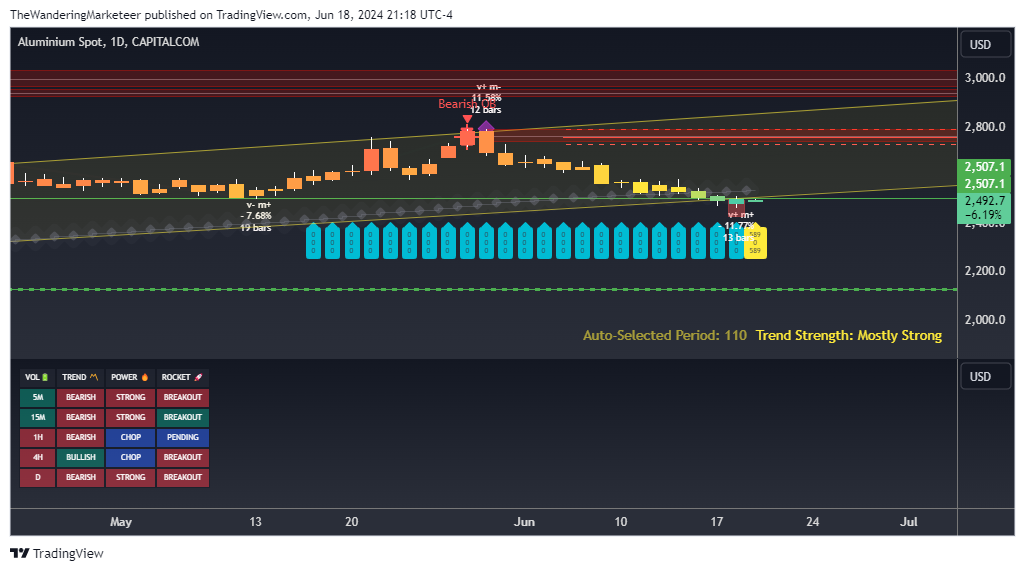This screenshot has height=571, width=1025.
Task: Click the 15M timeframe cell
Action: point(37,417)
